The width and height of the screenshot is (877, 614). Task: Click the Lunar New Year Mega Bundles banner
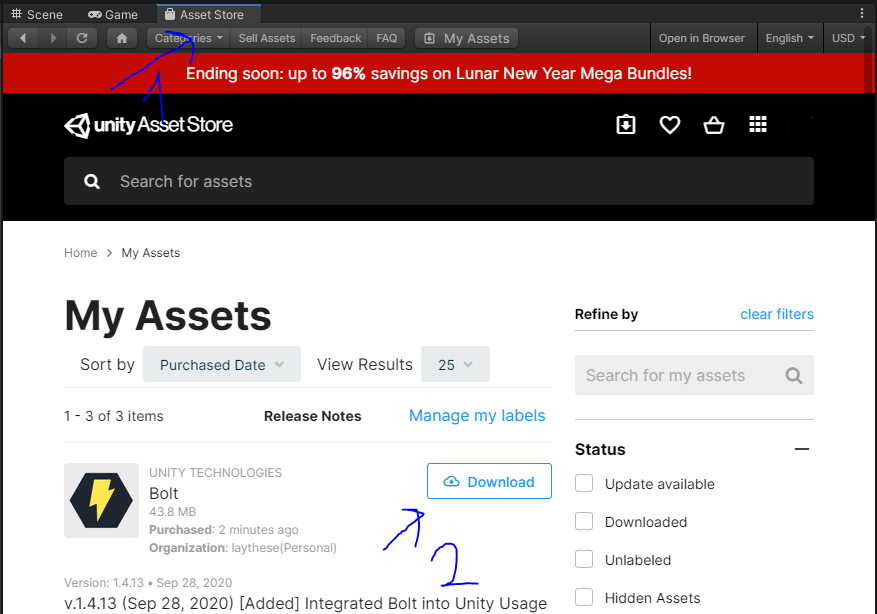click(438, 73)
